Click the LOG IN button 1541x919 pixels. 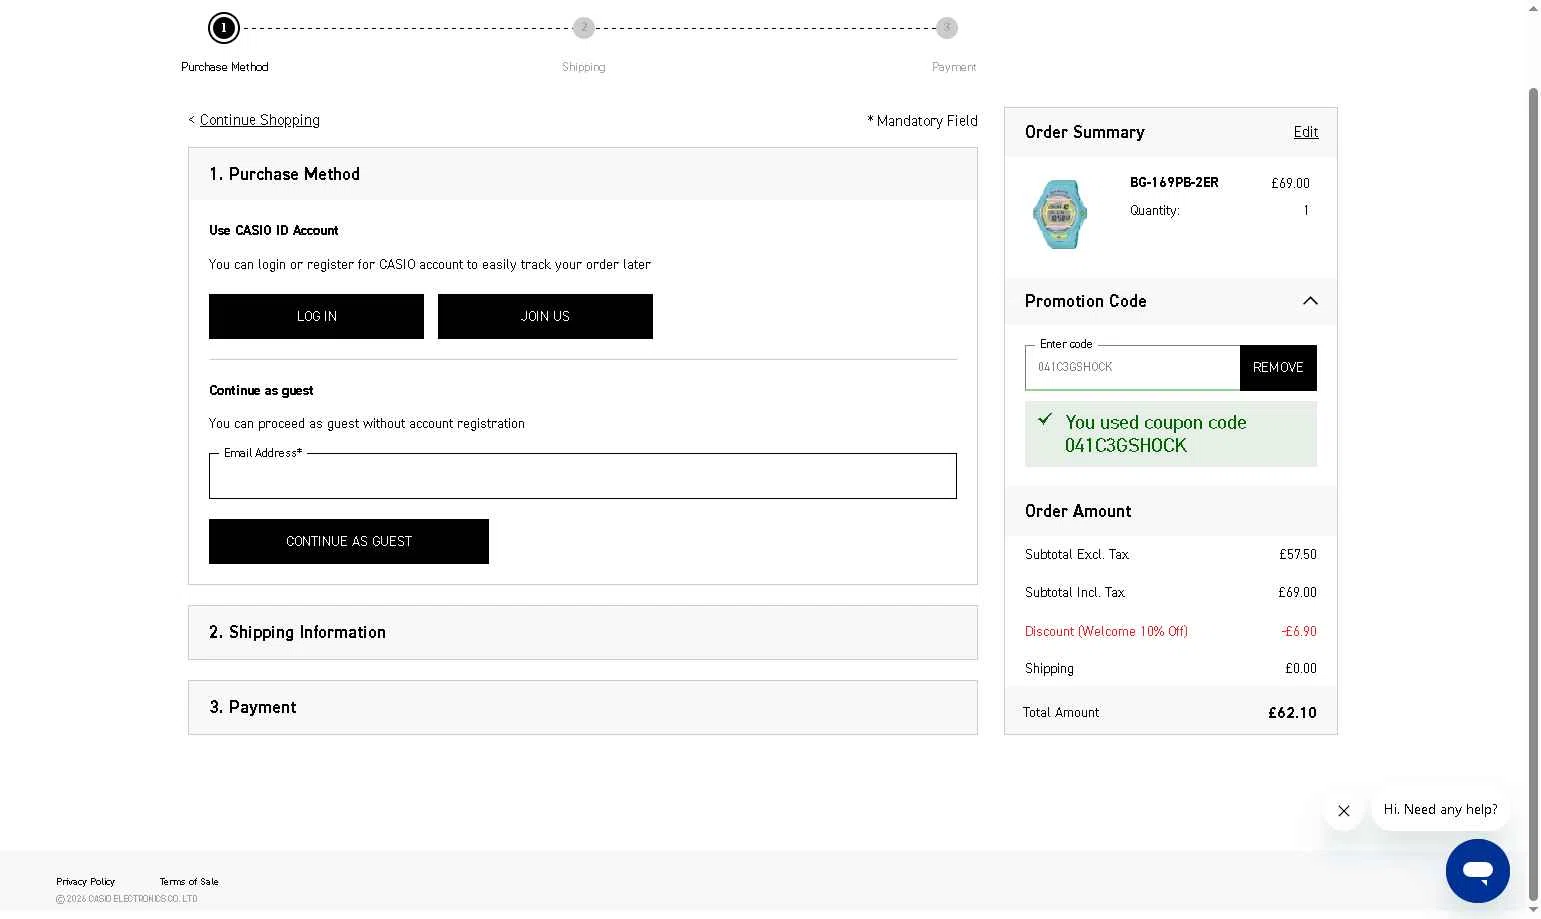(x=316, y=316)
